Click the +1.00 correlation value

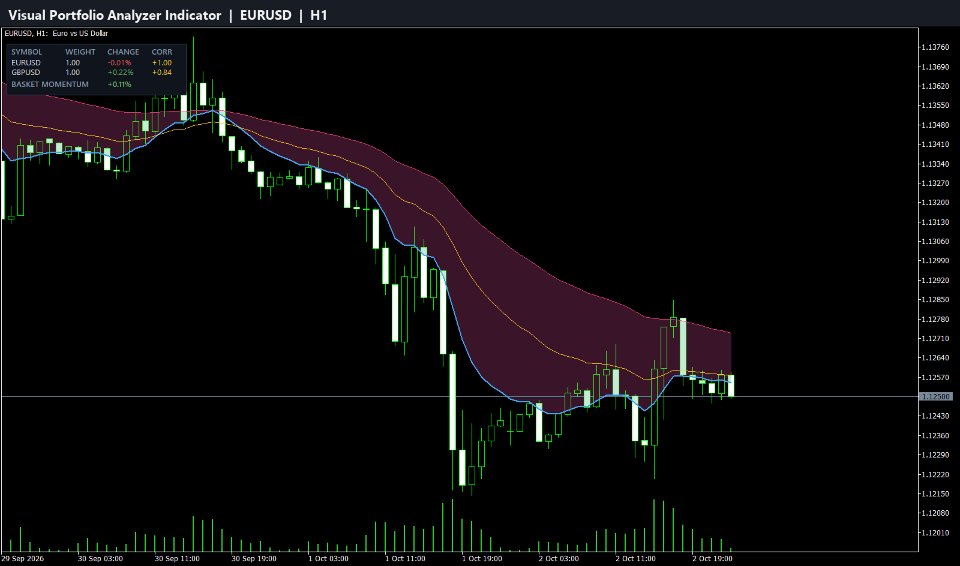(162, 62)
